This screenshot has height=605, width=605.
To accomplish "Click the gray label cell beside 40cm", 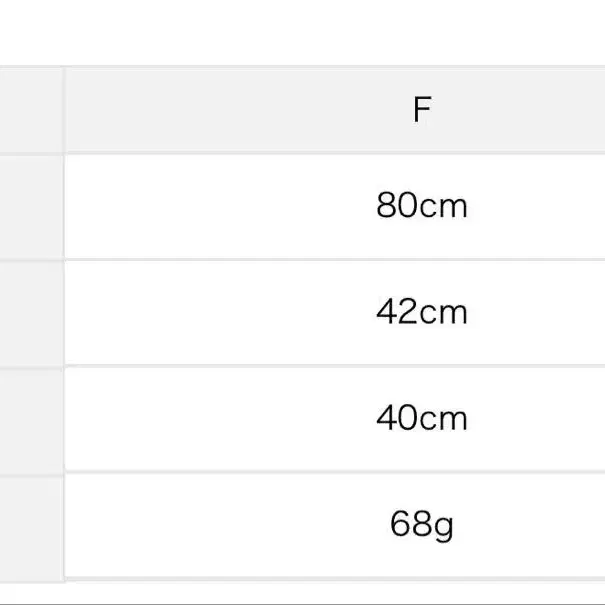I will [x=30, y=417].
